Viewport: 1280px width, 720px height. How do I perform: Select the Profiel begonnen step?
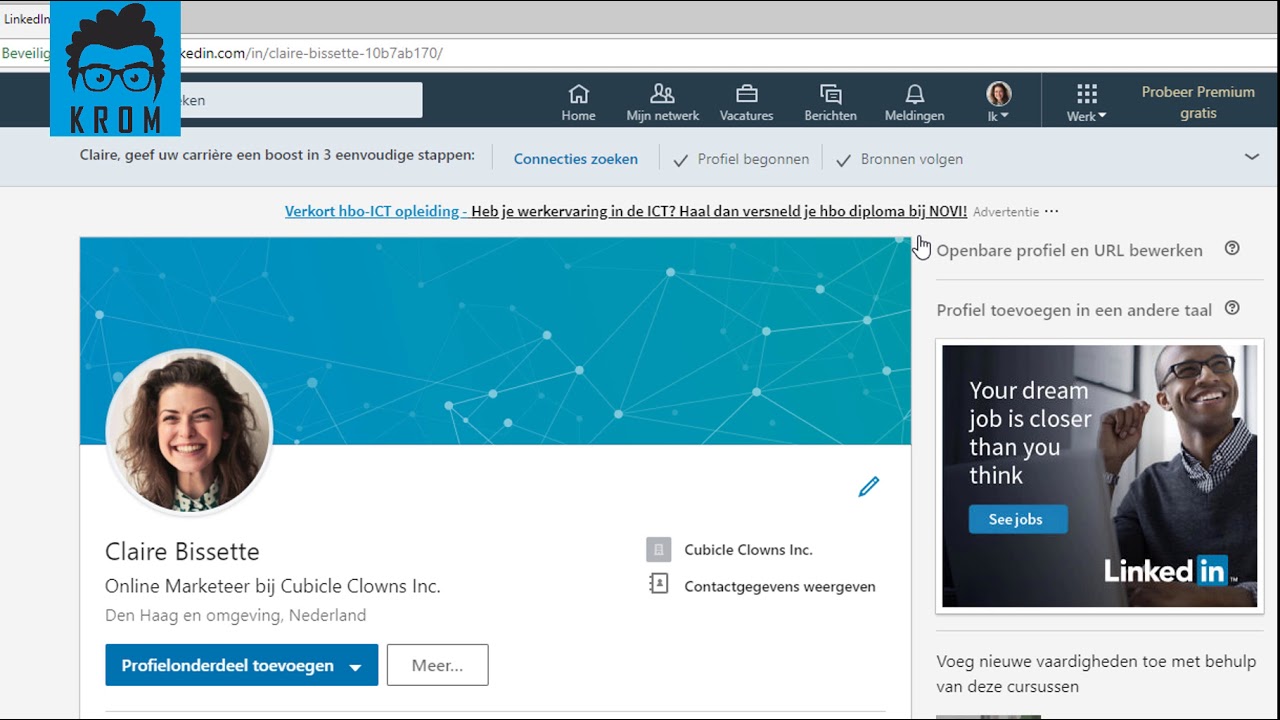pyautogui.click(x=741, y=159)
